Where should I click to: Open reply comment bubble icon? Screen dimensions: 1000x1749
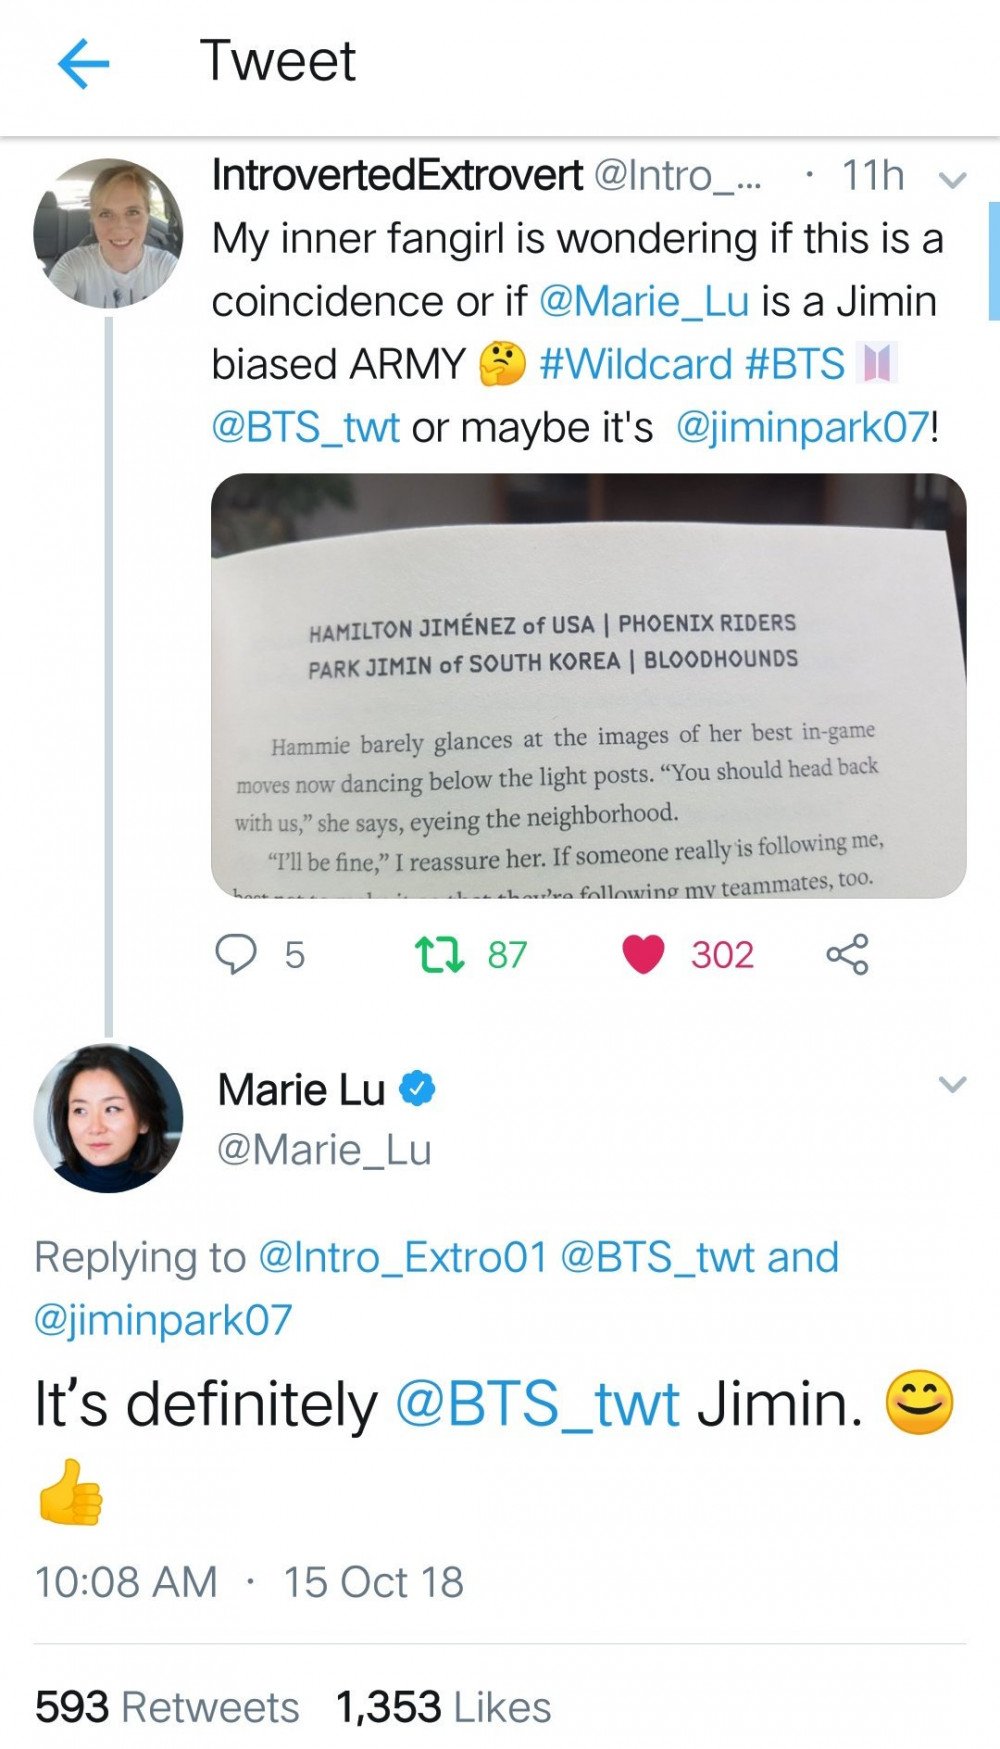(x=237, y=954)
